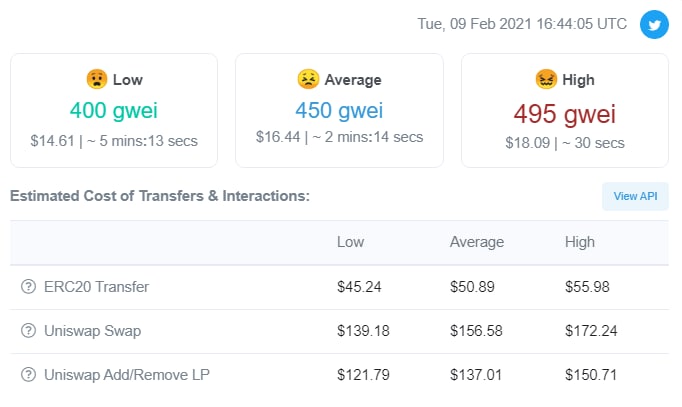
Task: Open the View API button
Action: pos(635,196)
